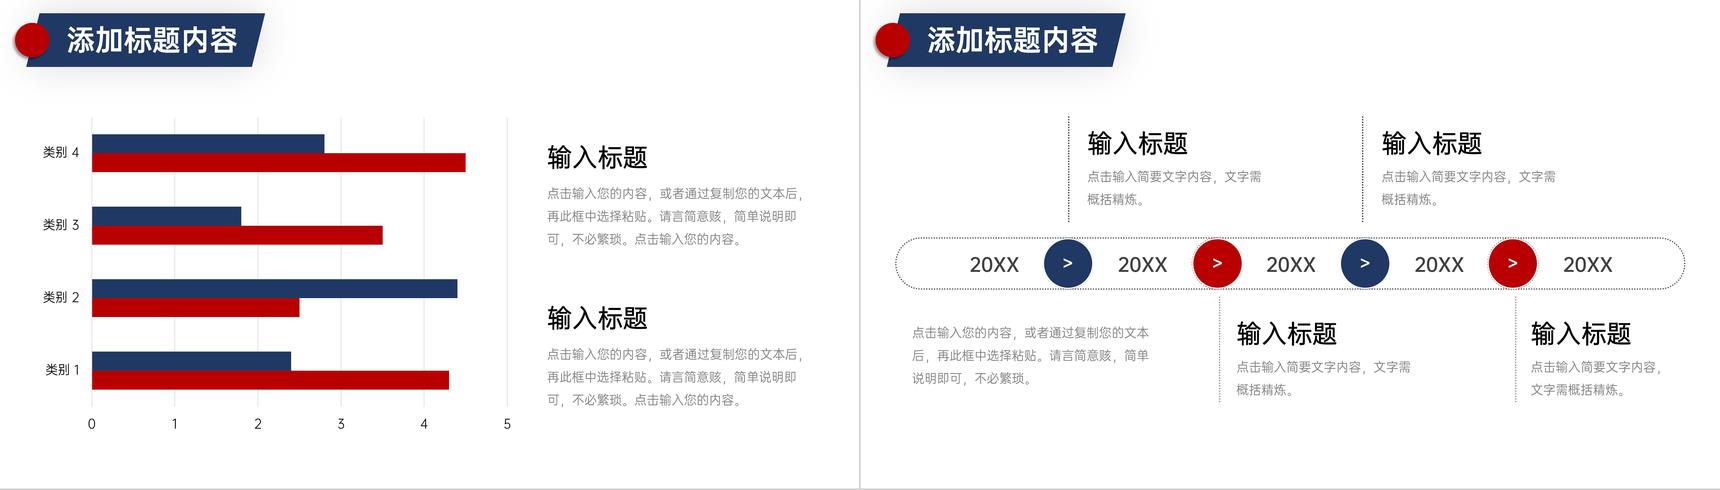This screenshot has width=1720, height=490.
Task: Select the right slide title banner text
Action: [1012, 40]
